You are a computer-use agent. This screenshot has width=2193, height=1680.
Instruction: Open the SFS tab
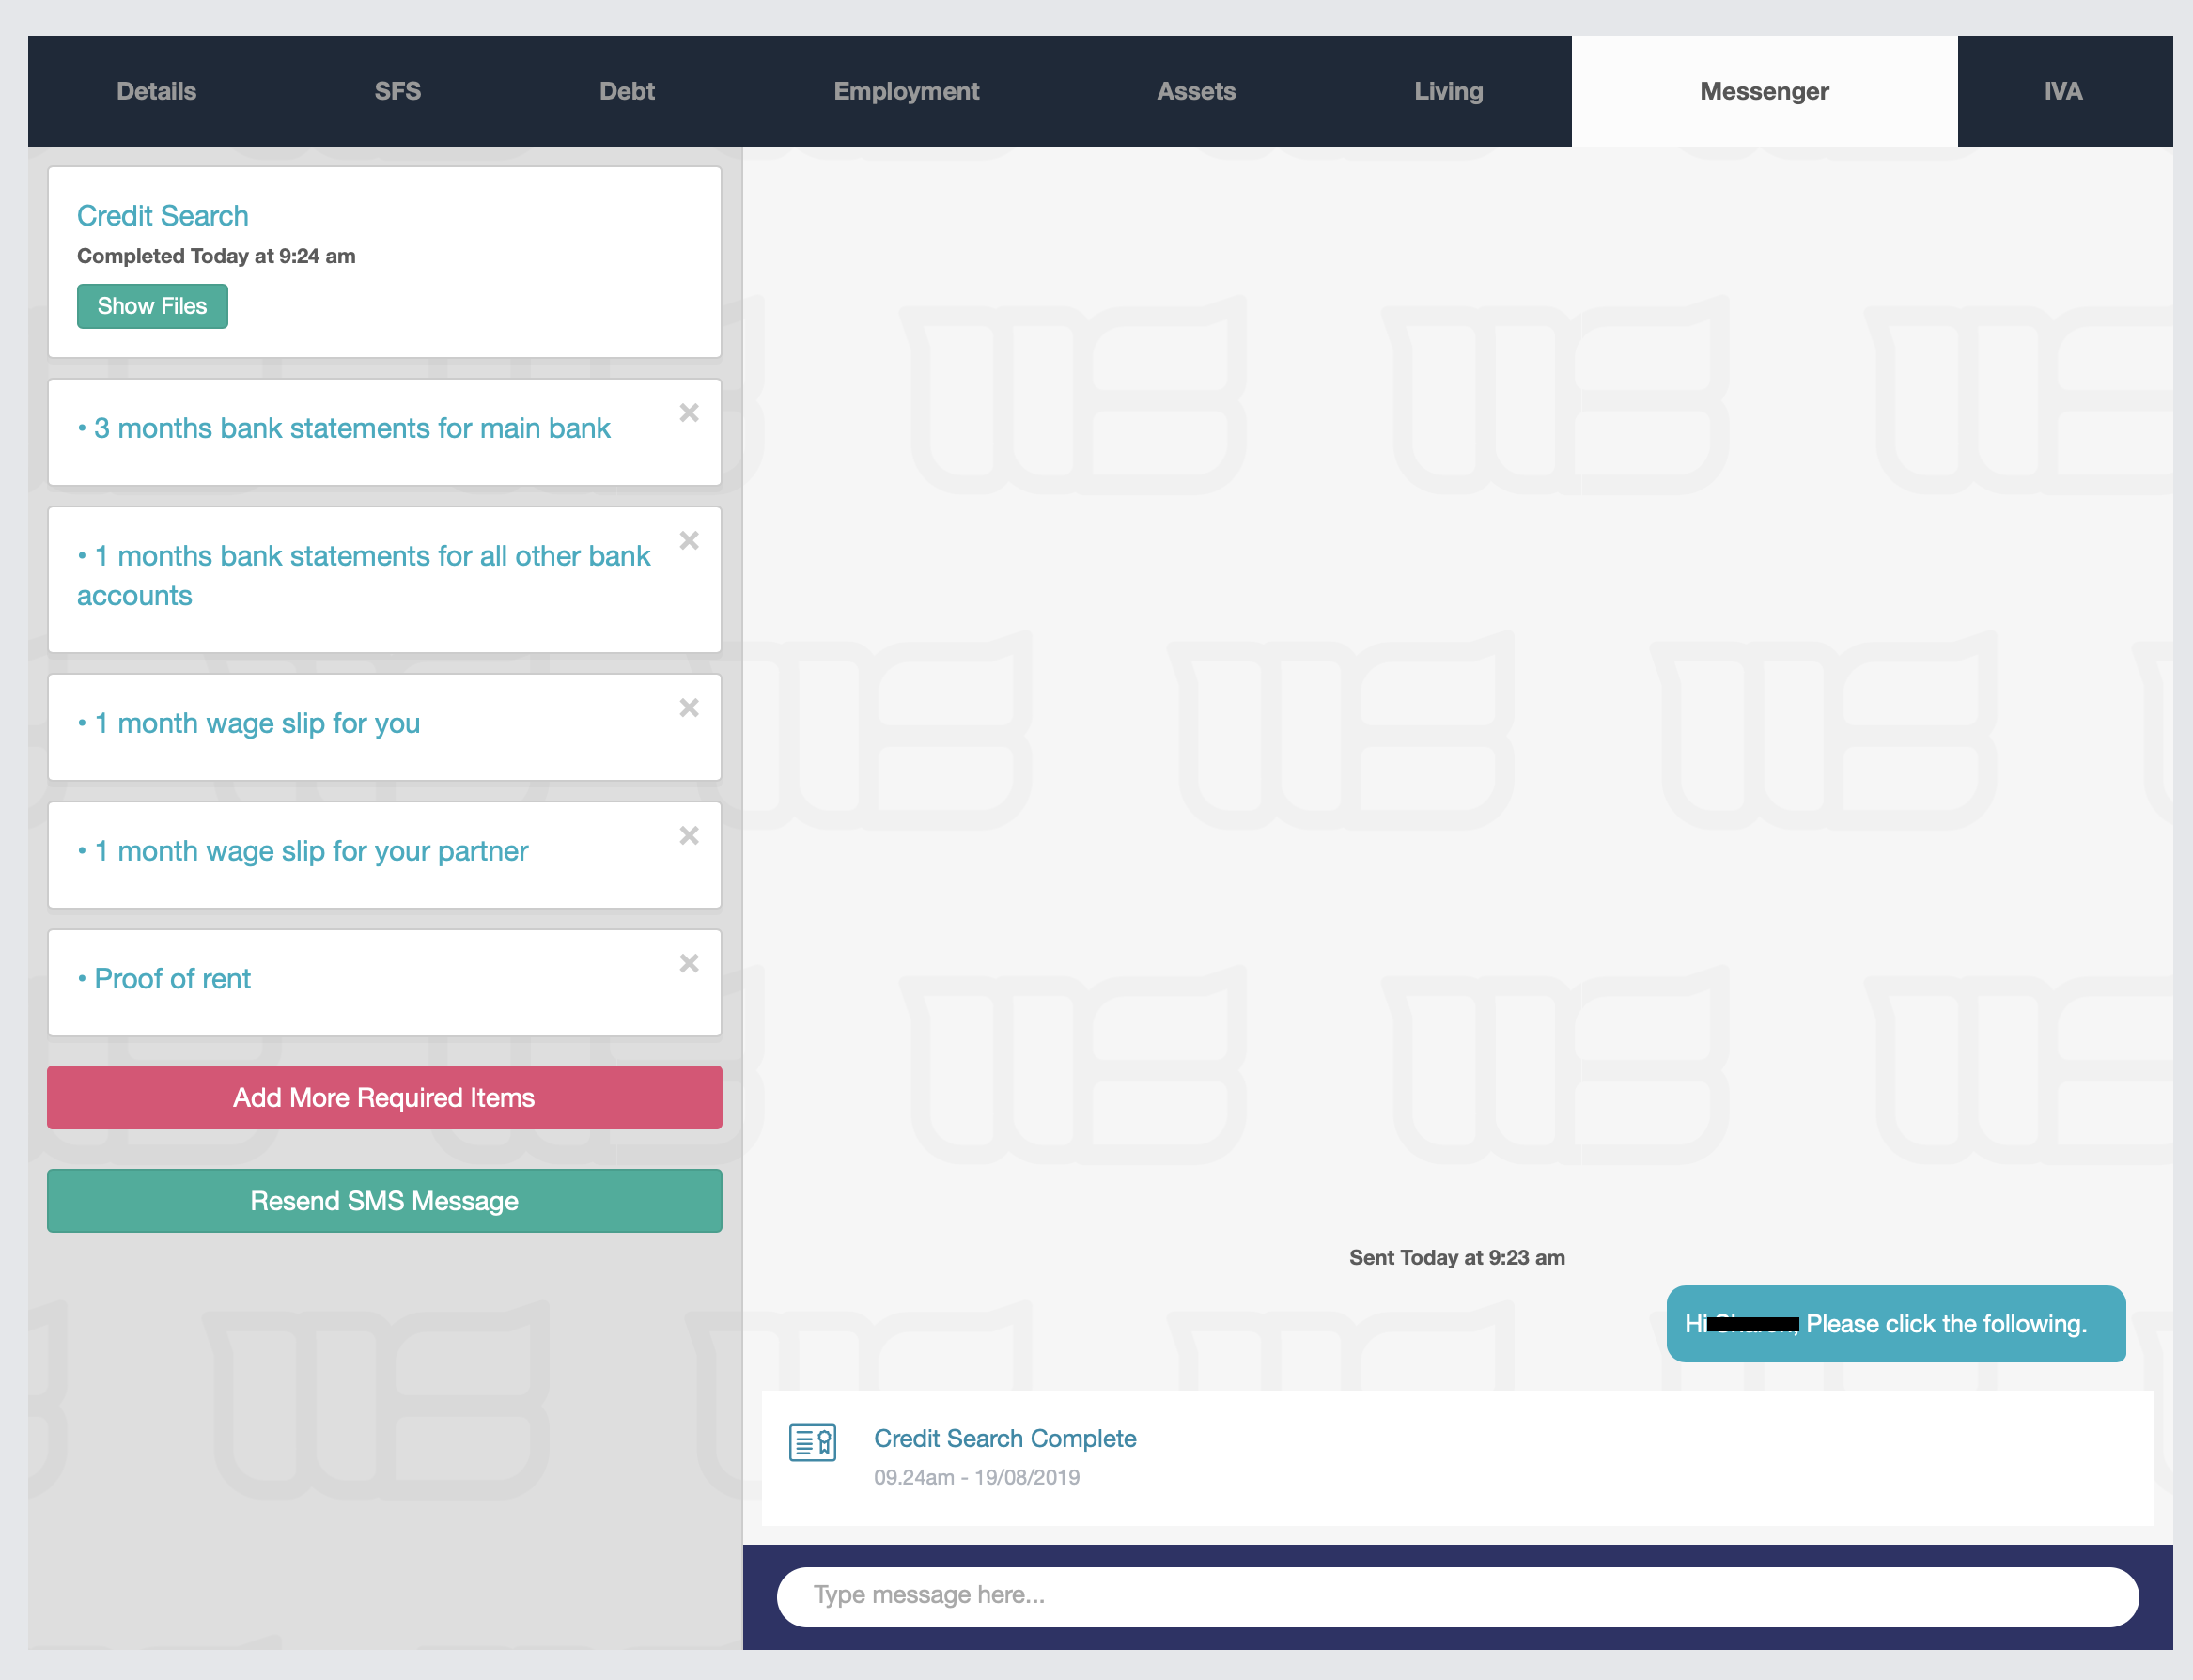coord(397,91)
